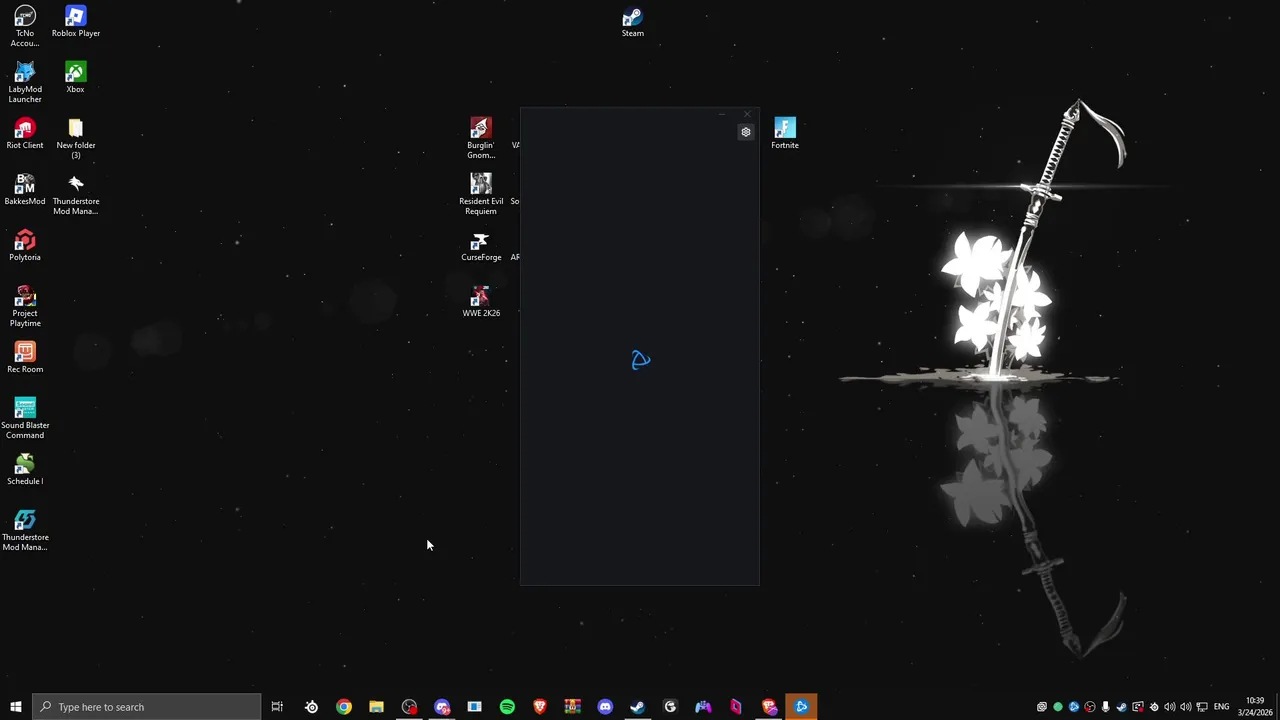Open the clock showing 10:39
Screen dimensions: 1280x720
[x=1255, y=707]
